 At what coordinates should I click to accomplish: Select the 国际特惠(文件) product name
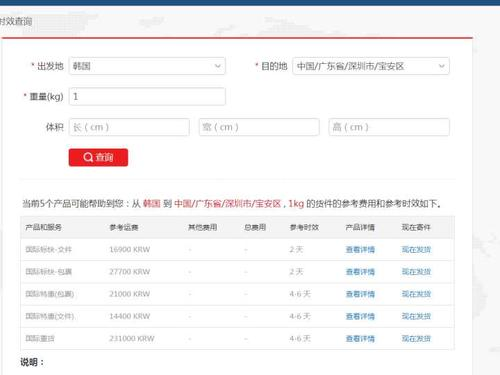50,316
